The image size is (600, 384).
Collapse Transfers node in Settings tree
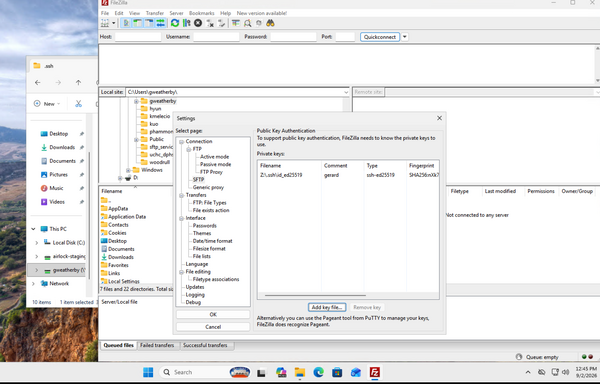(181, 195)
